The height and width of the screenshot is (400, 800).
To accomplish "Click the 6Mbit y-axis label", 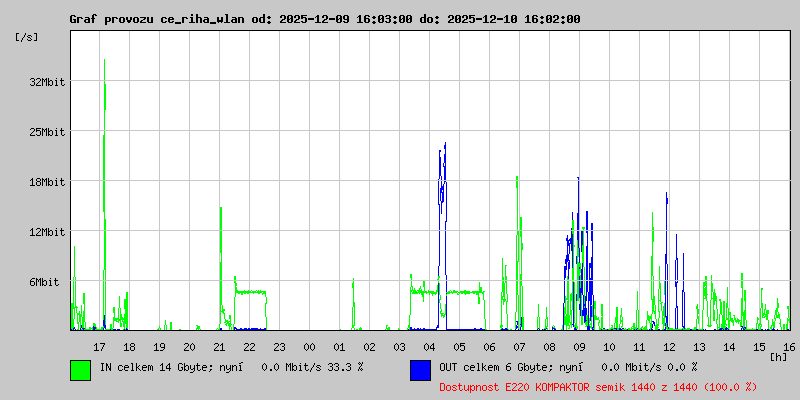I will (44, 282).
